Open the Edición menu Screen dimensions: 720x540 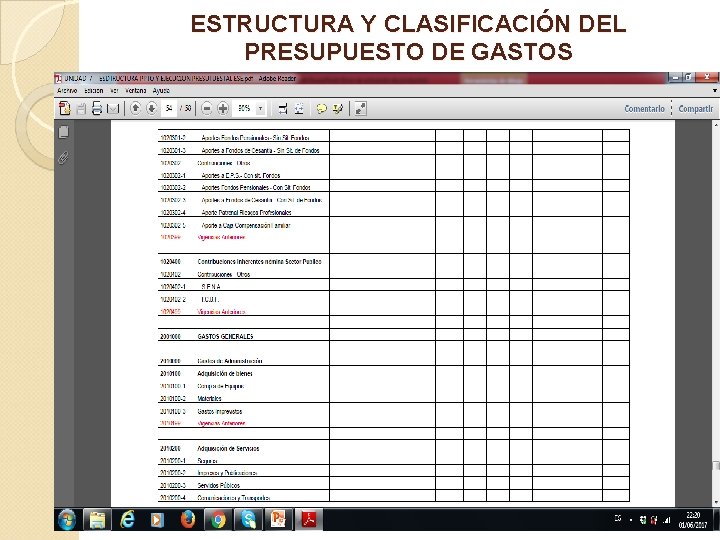(x=93, y=90)
